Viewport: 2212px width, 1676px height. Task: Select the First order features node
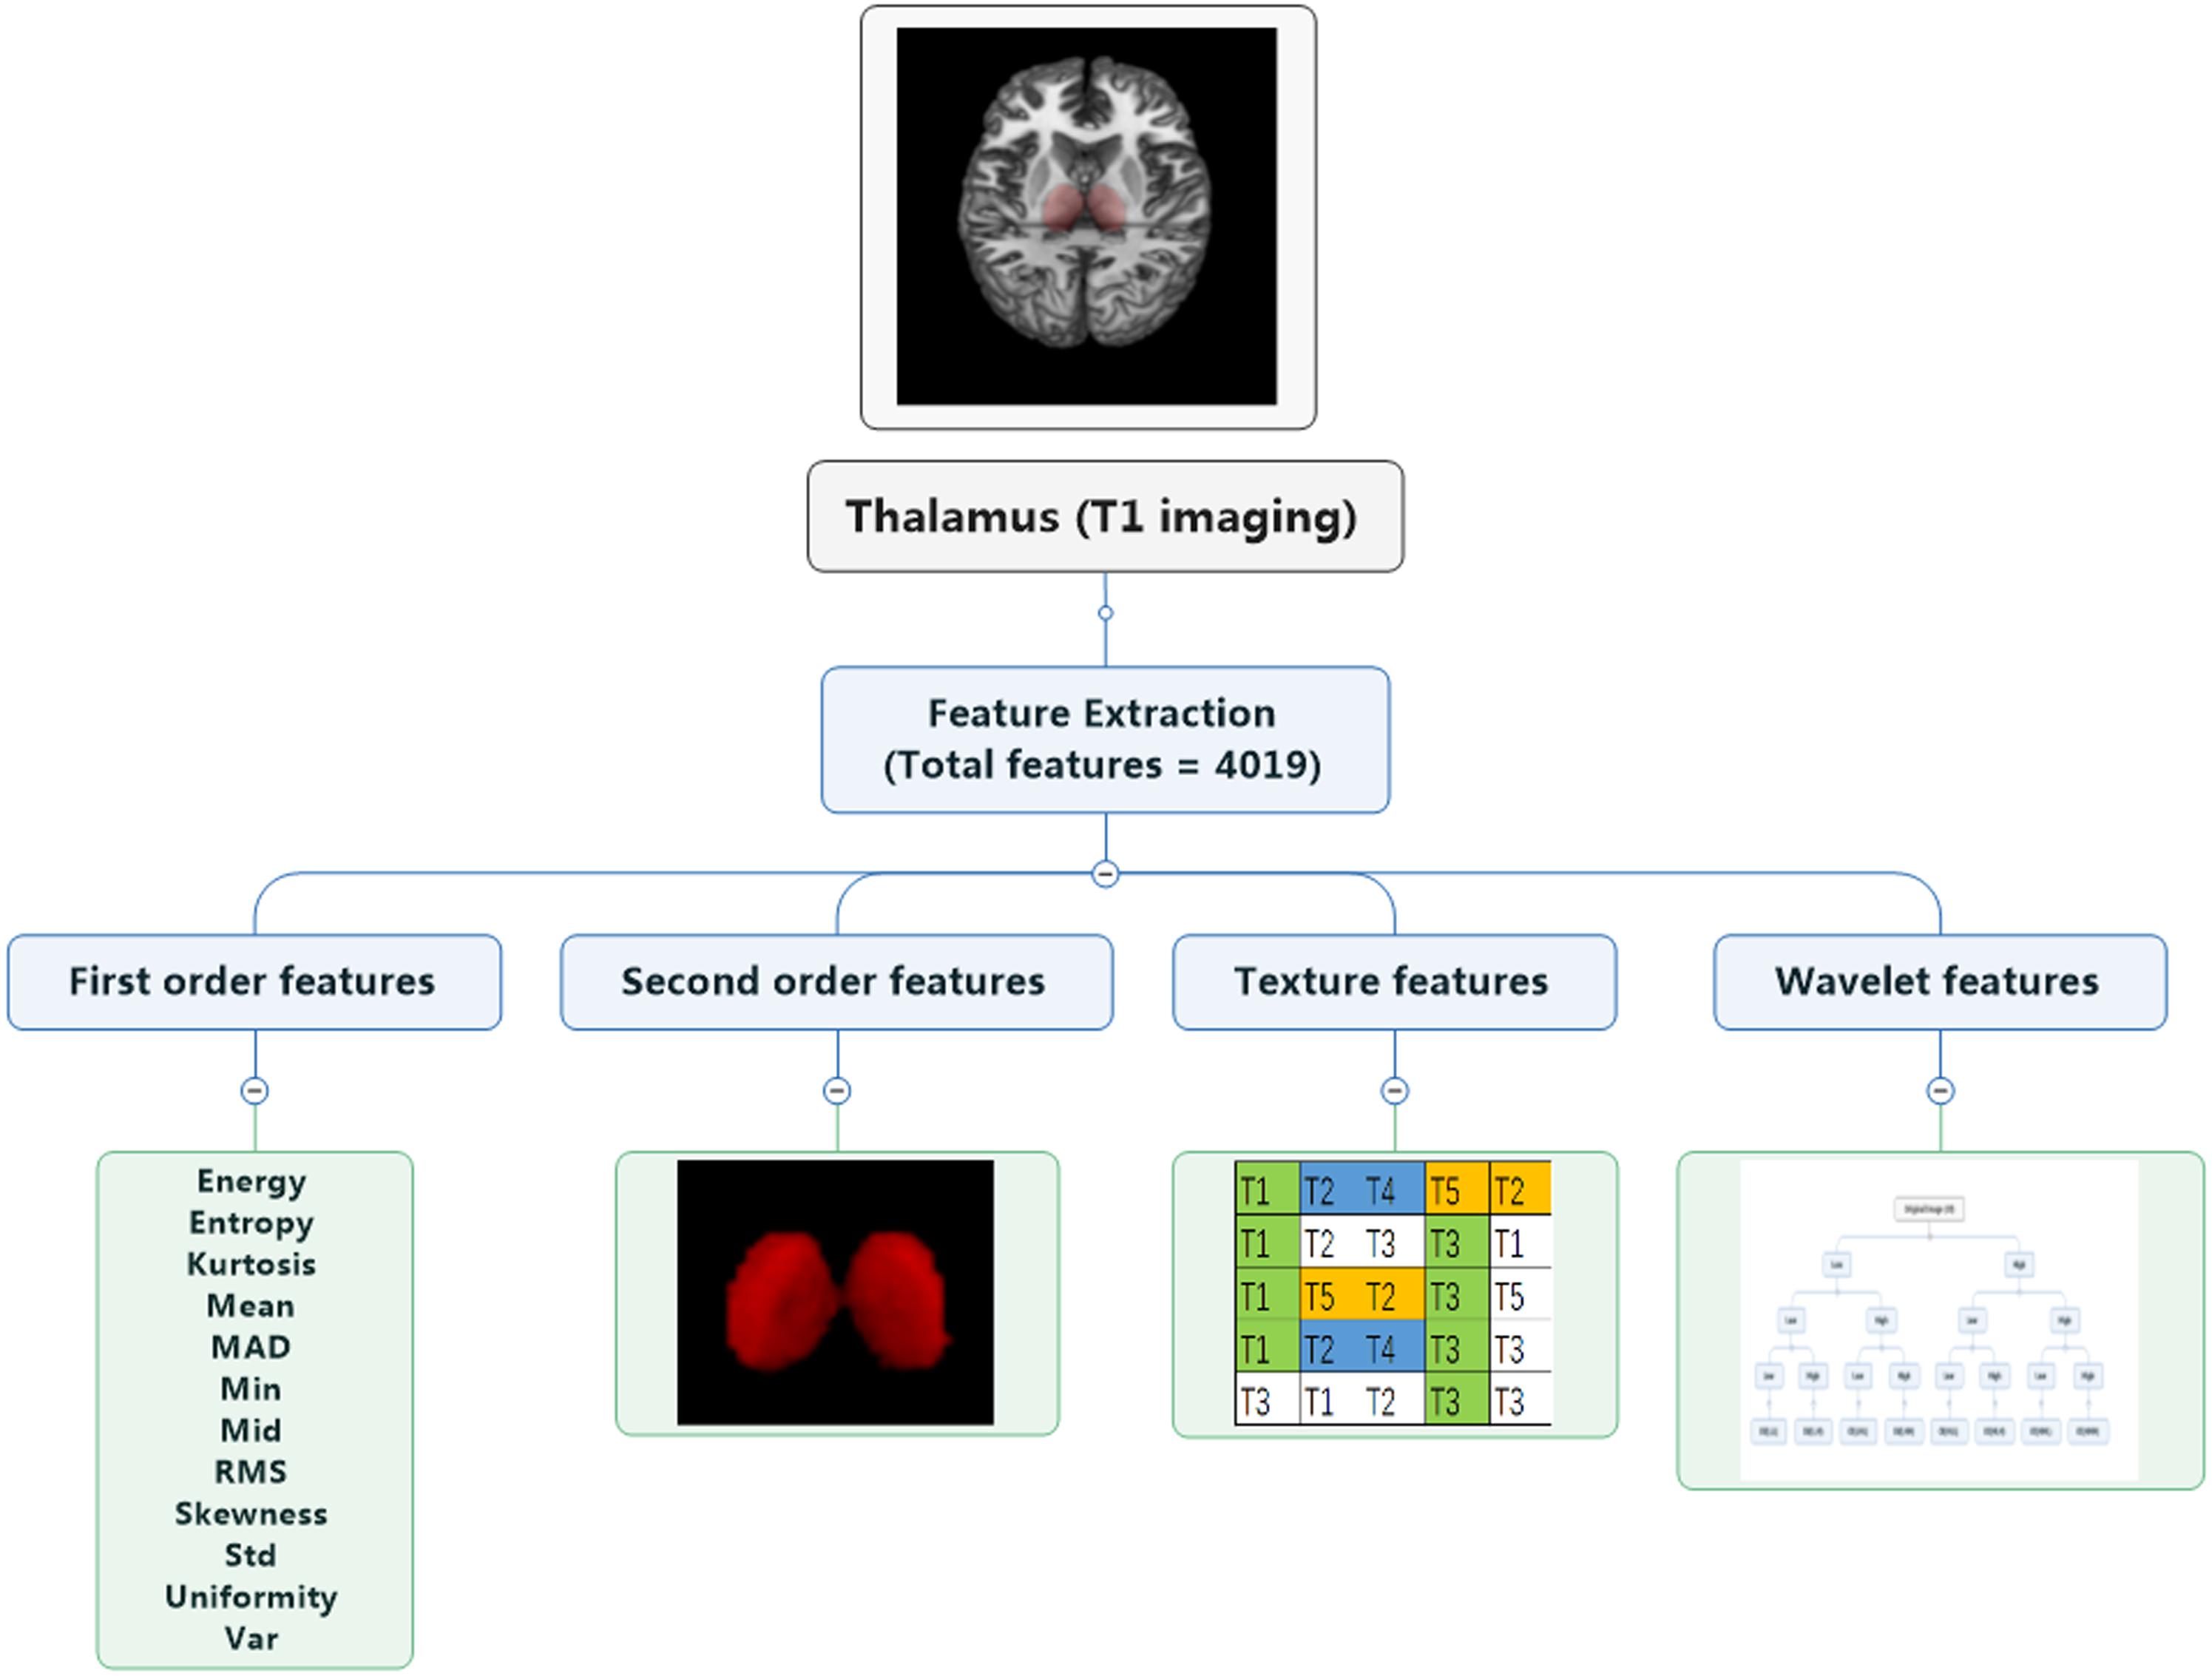pyautogui.click(x=254, y=982)
